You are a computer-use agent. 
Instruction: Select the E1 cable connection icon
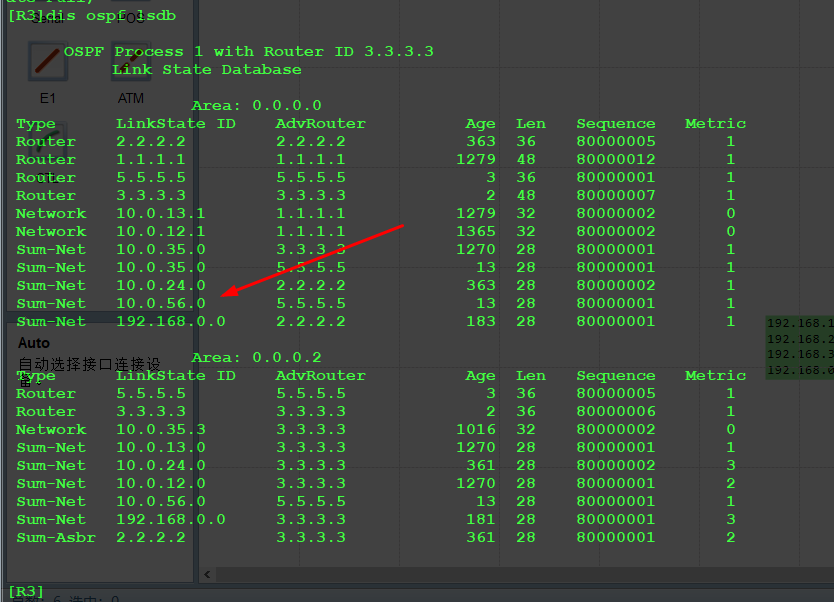(48, 62)
